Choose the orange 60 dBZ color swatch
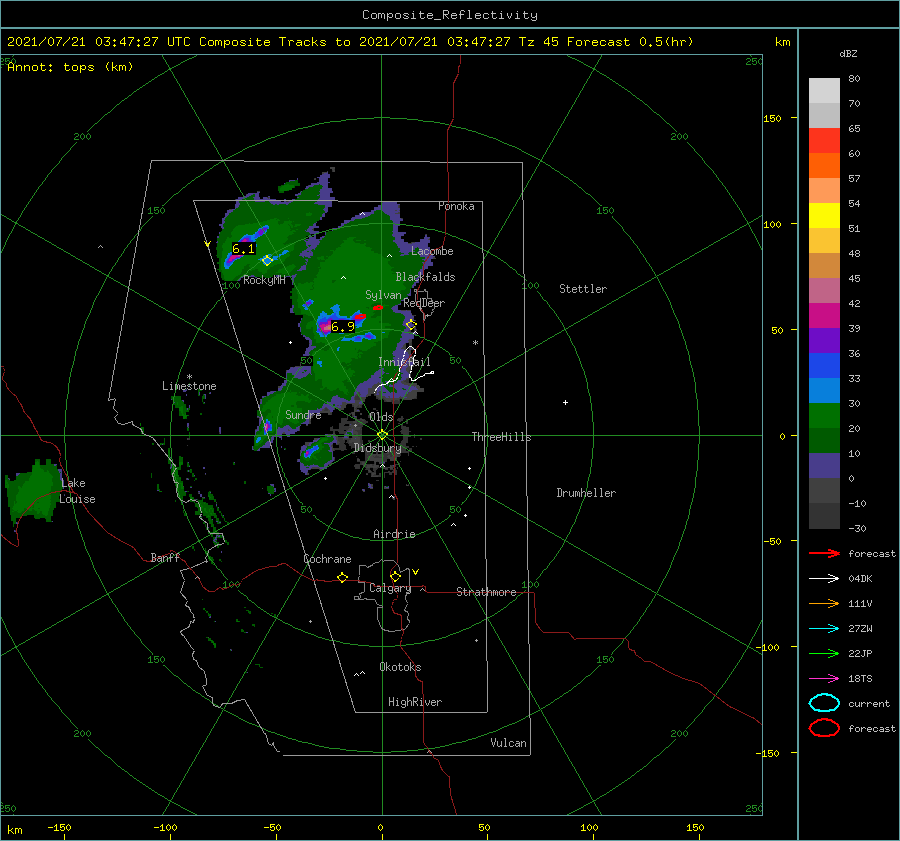Image resolution: width=900 pixels, height=841 pixels. click(824, 165)
